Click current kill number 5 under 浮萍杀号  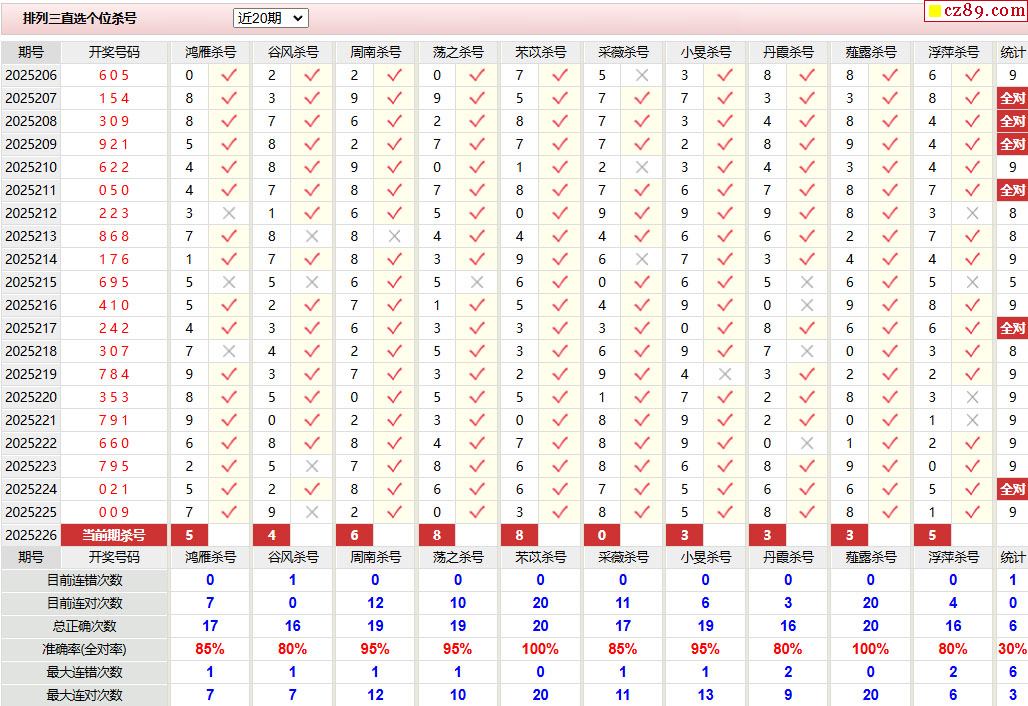coord(933,535)
